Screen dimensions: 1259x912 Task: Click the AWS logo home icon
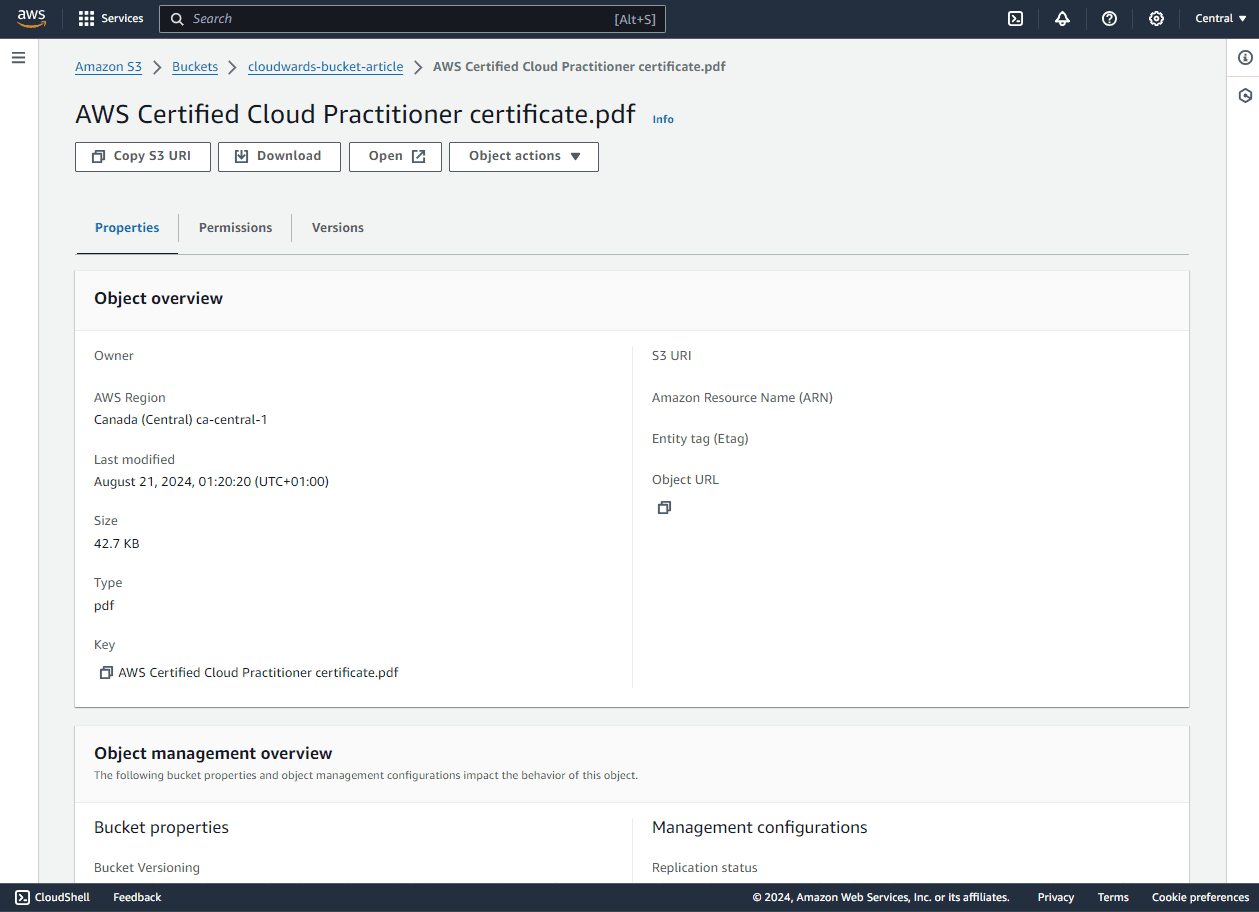point(32,19)
